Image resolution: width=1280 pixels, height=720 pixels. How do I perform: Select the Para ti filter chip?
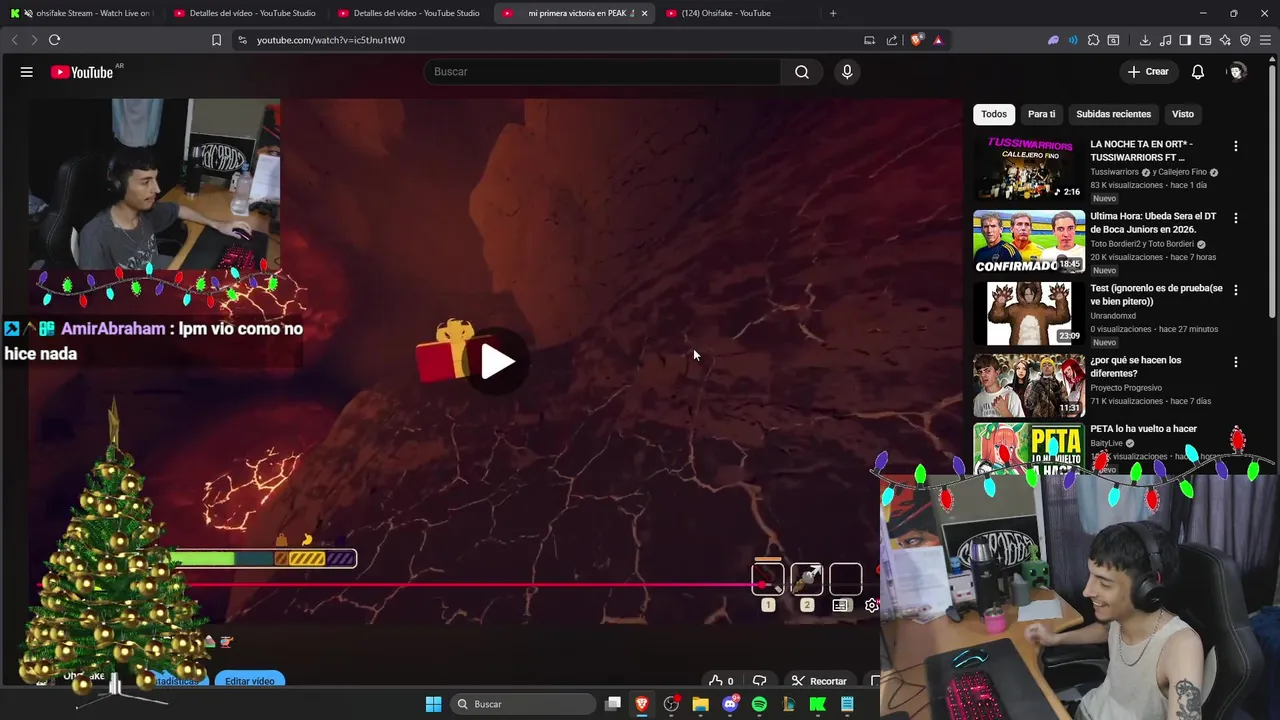(x=1041, y=114)
